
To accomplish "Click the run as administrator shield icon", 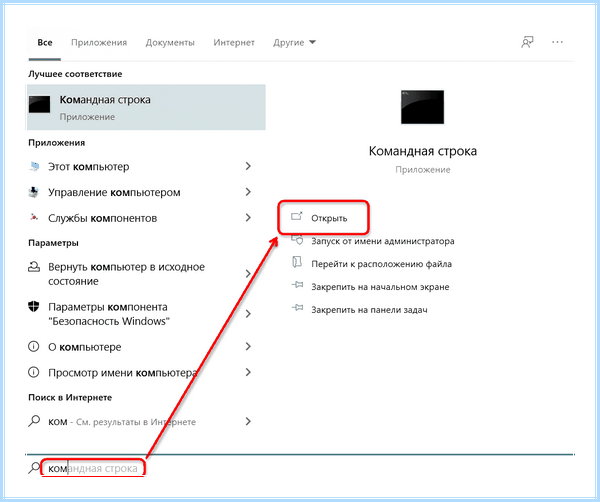I will (297, 240).
